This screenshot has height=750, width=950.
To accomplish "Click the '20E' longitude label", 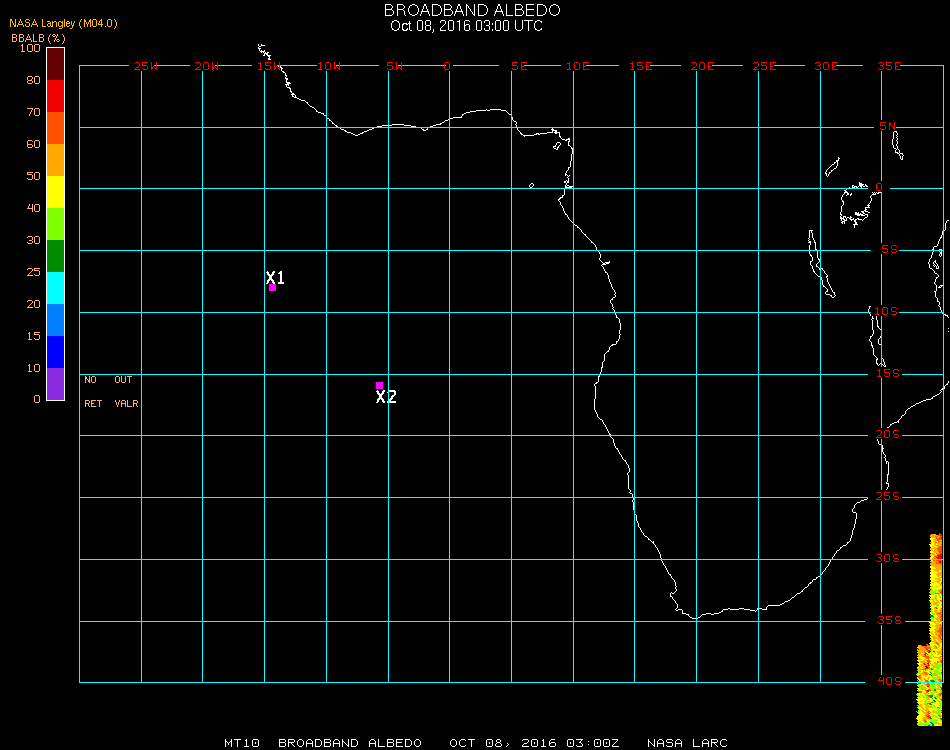I will tap(703, 66).
